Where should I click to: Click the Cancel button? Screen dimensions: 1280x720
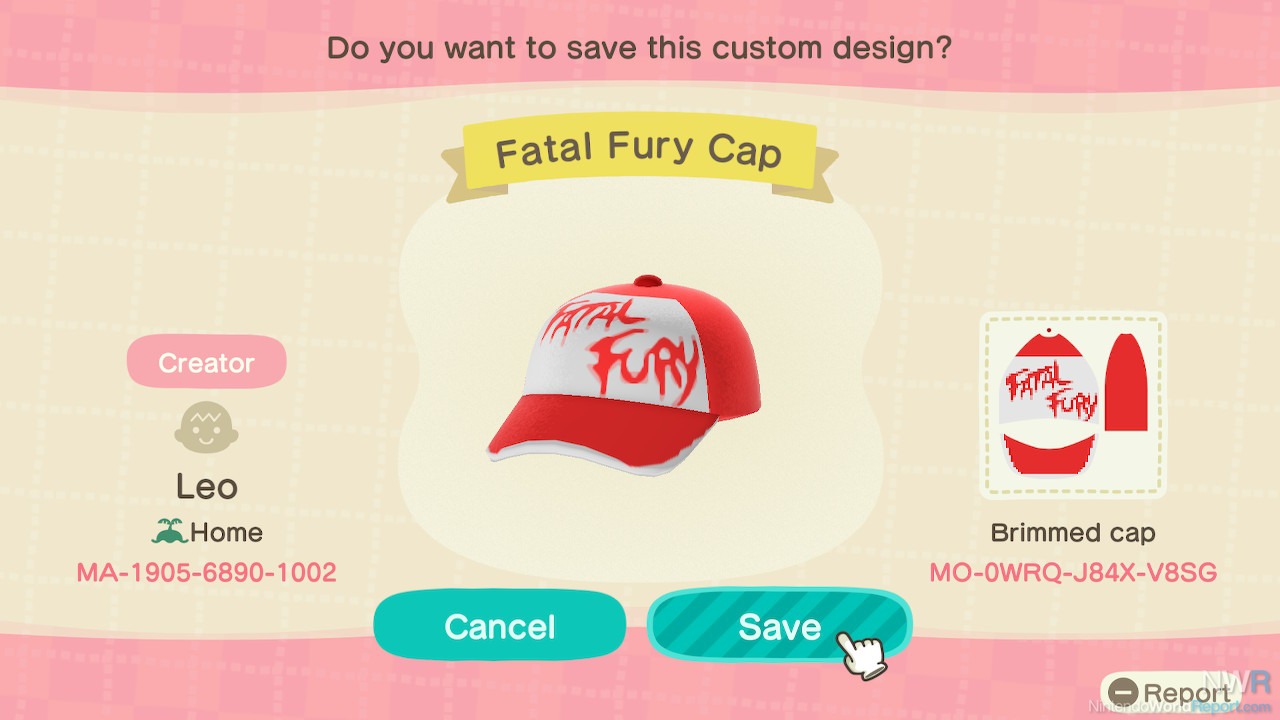(x=500, y=627)
